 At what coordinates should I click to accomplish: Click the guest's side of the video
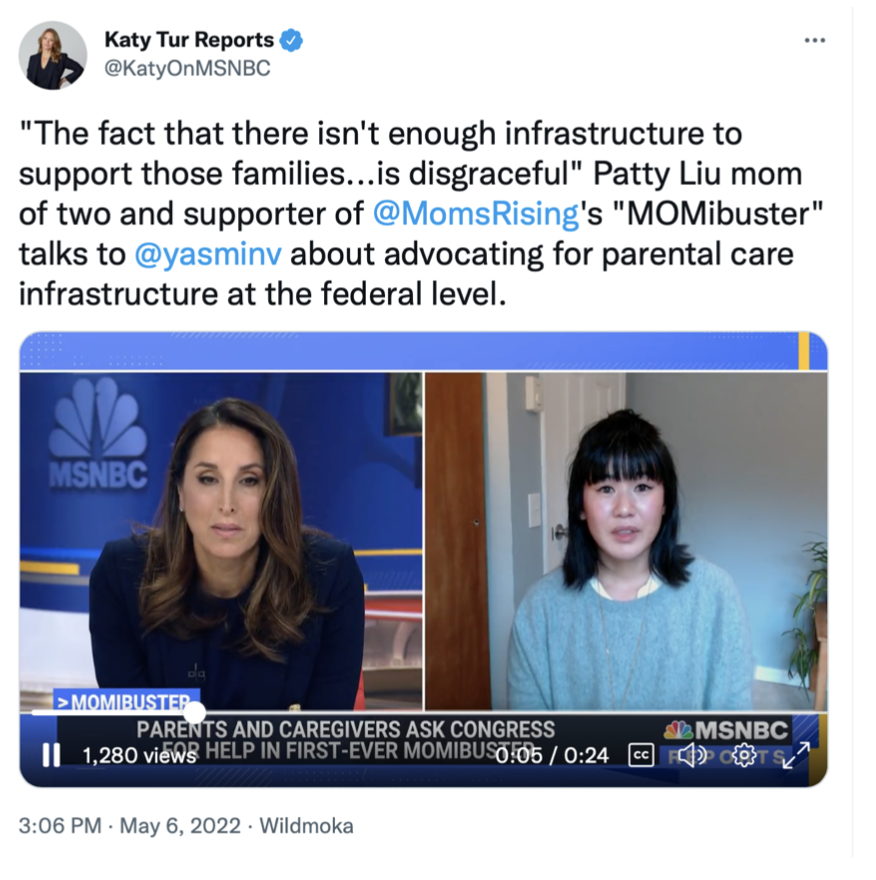(x=626, y=541)
